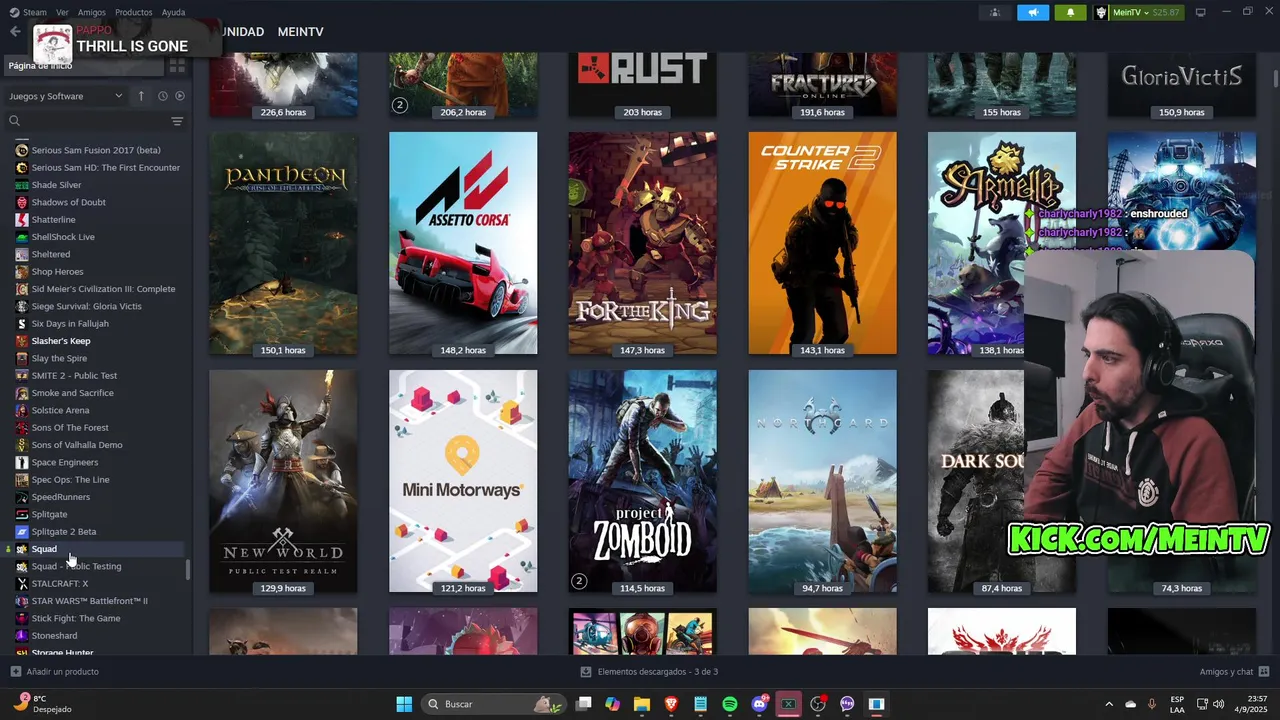Open the friends group icon in top bar

pos(994,12)
